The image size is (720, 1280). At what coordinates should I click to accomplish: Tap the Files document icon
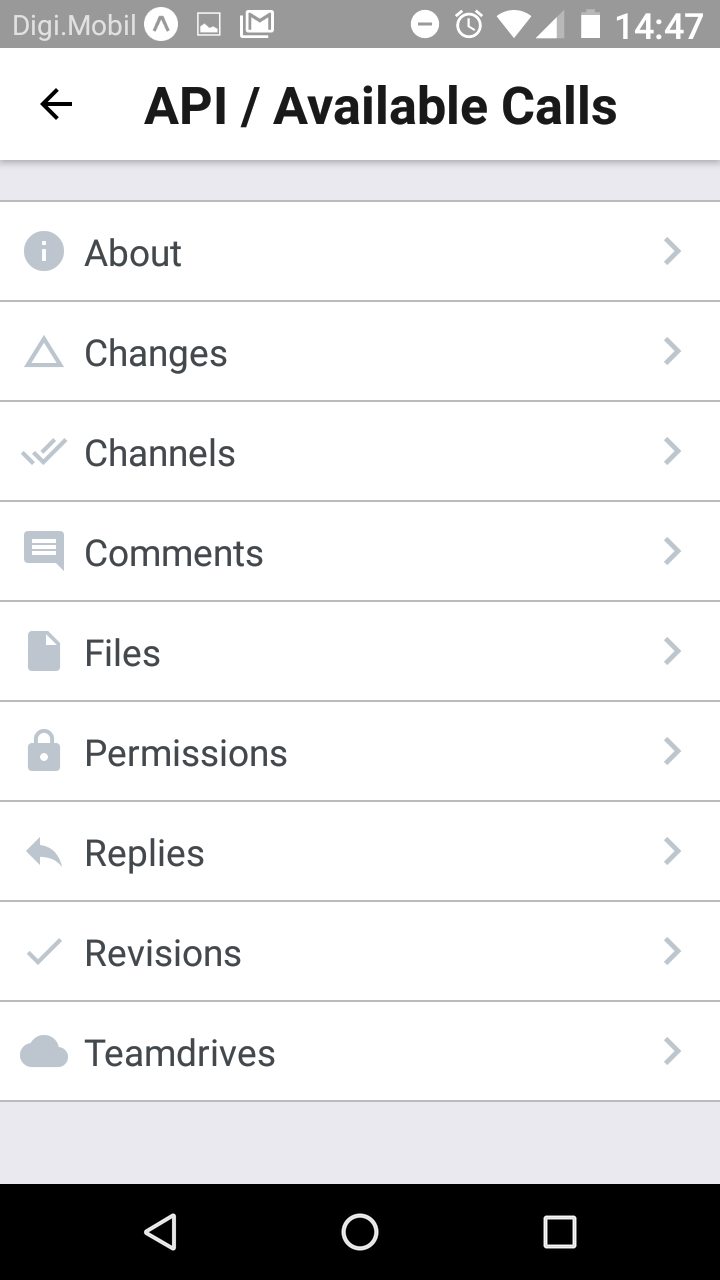[44, 651]
